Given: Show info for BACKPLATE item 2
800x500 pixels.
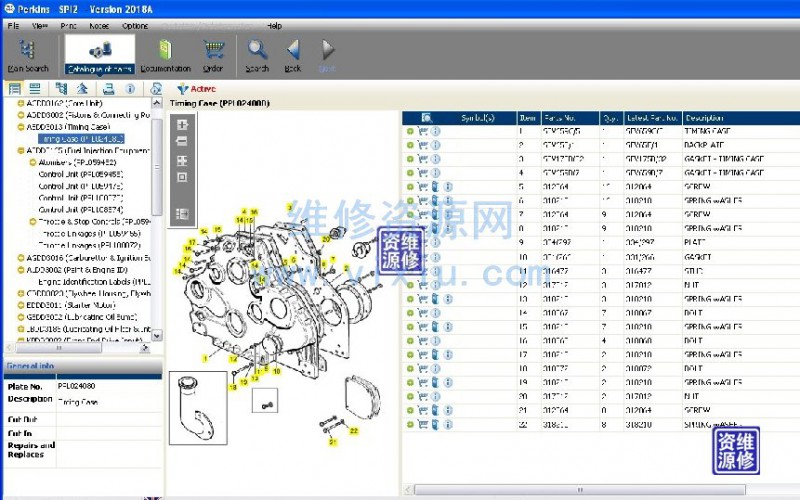Looking at the screenshot, I should (x=435, y=145).
